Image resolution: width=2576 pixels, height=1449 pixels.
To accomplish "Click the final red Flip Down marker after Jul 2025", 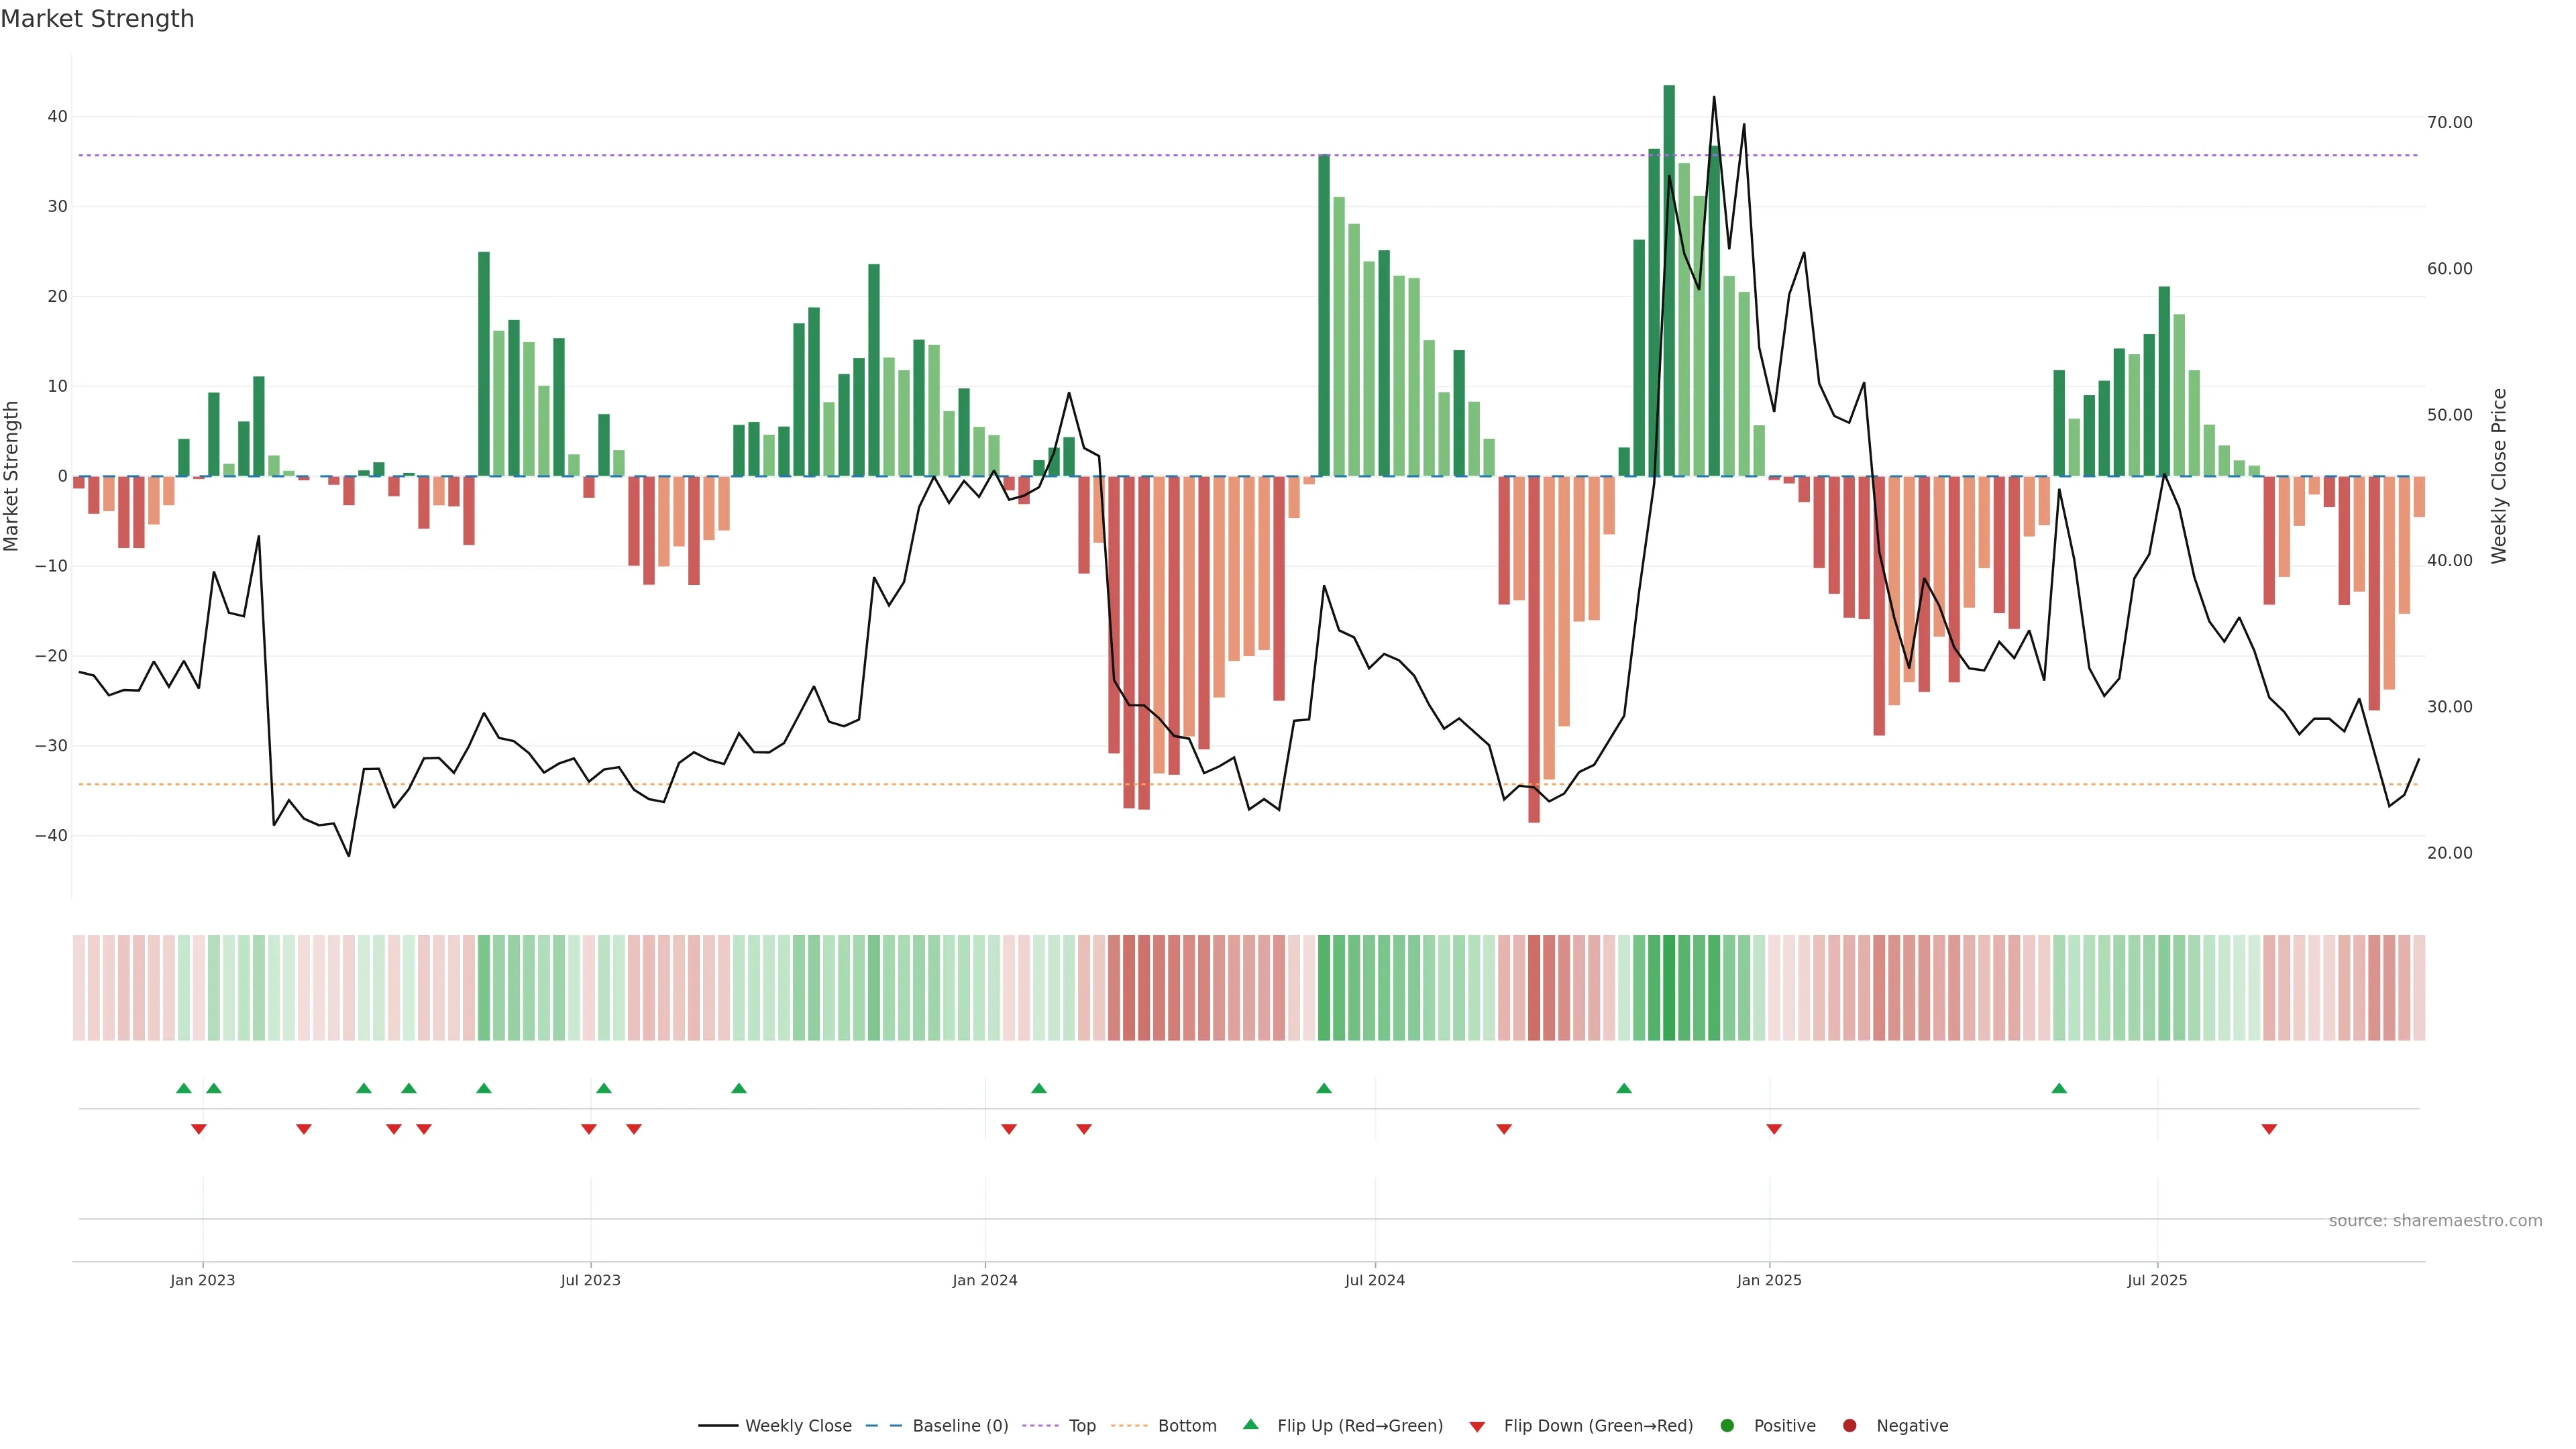I will click(x=2269, y=1129).
